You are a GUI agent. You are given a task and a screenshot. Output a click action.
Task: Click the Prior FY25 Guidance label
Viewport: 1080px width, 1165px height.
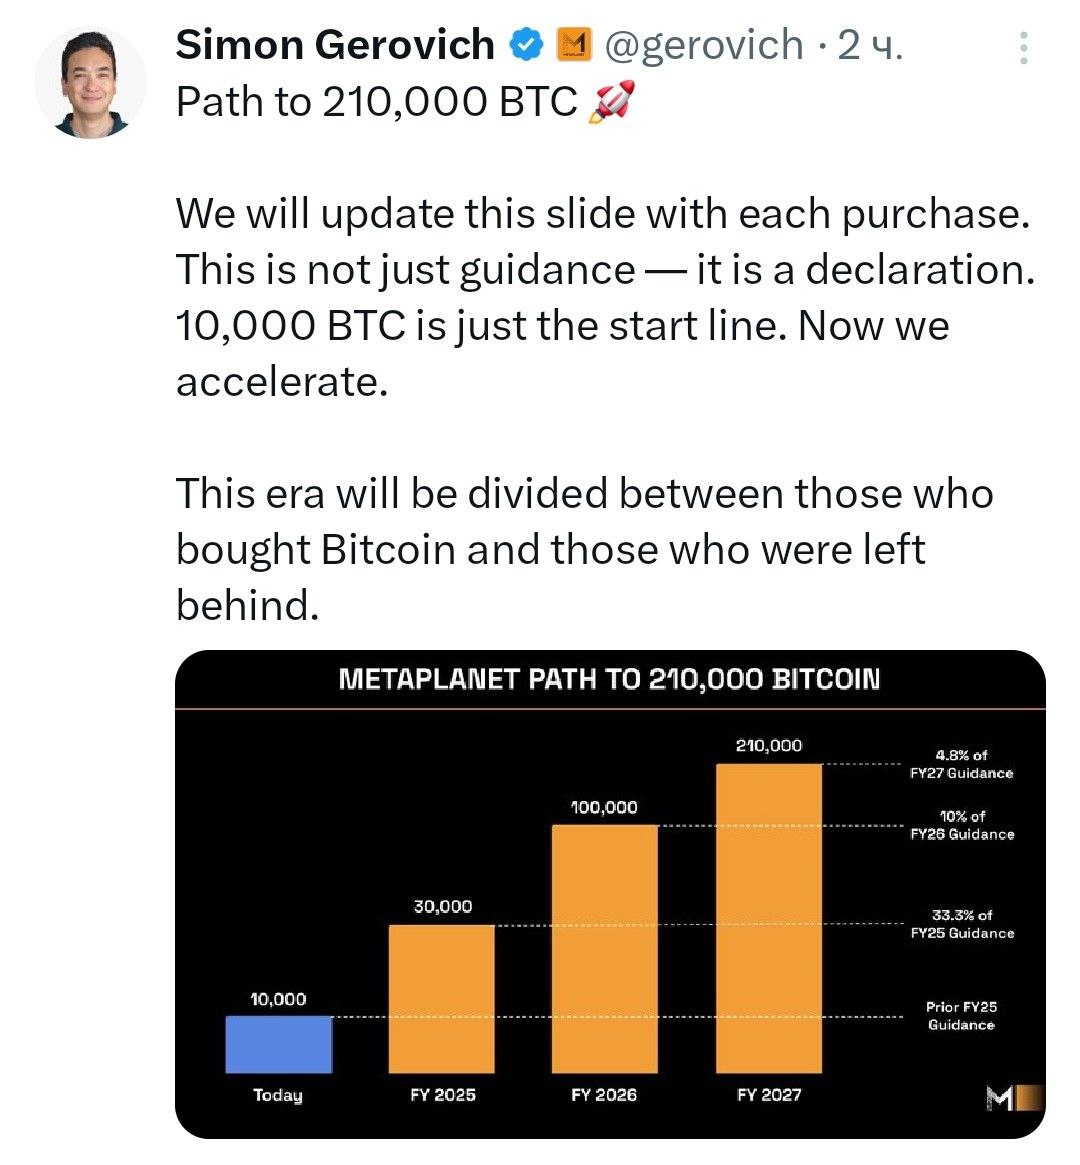click(x=961, y=1016)
